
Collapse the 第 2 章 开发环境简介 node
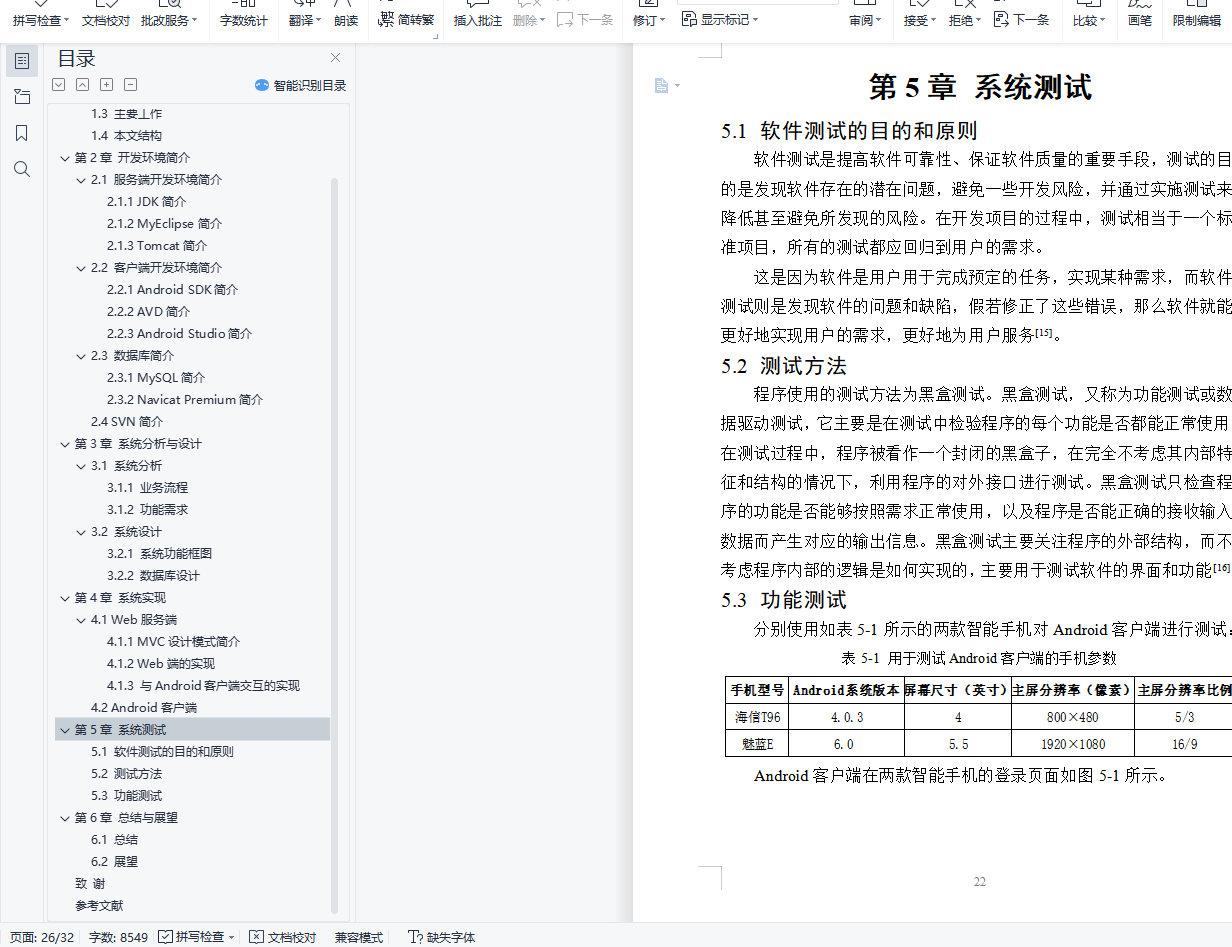[65, 158]
